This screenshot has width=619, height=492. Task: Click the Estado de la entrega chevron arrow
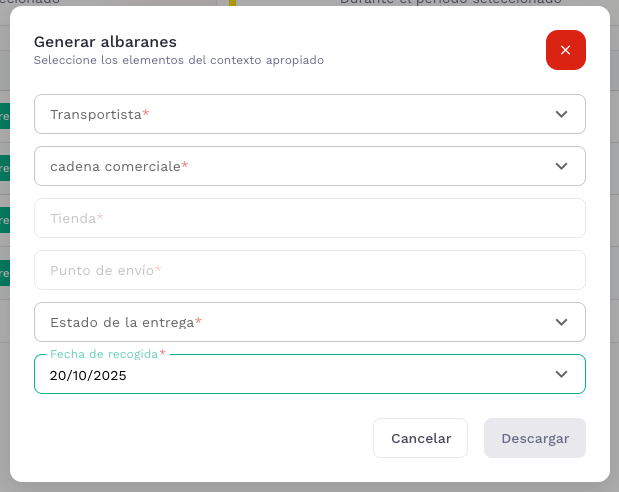pyautogui.click(x=561, y=322)
